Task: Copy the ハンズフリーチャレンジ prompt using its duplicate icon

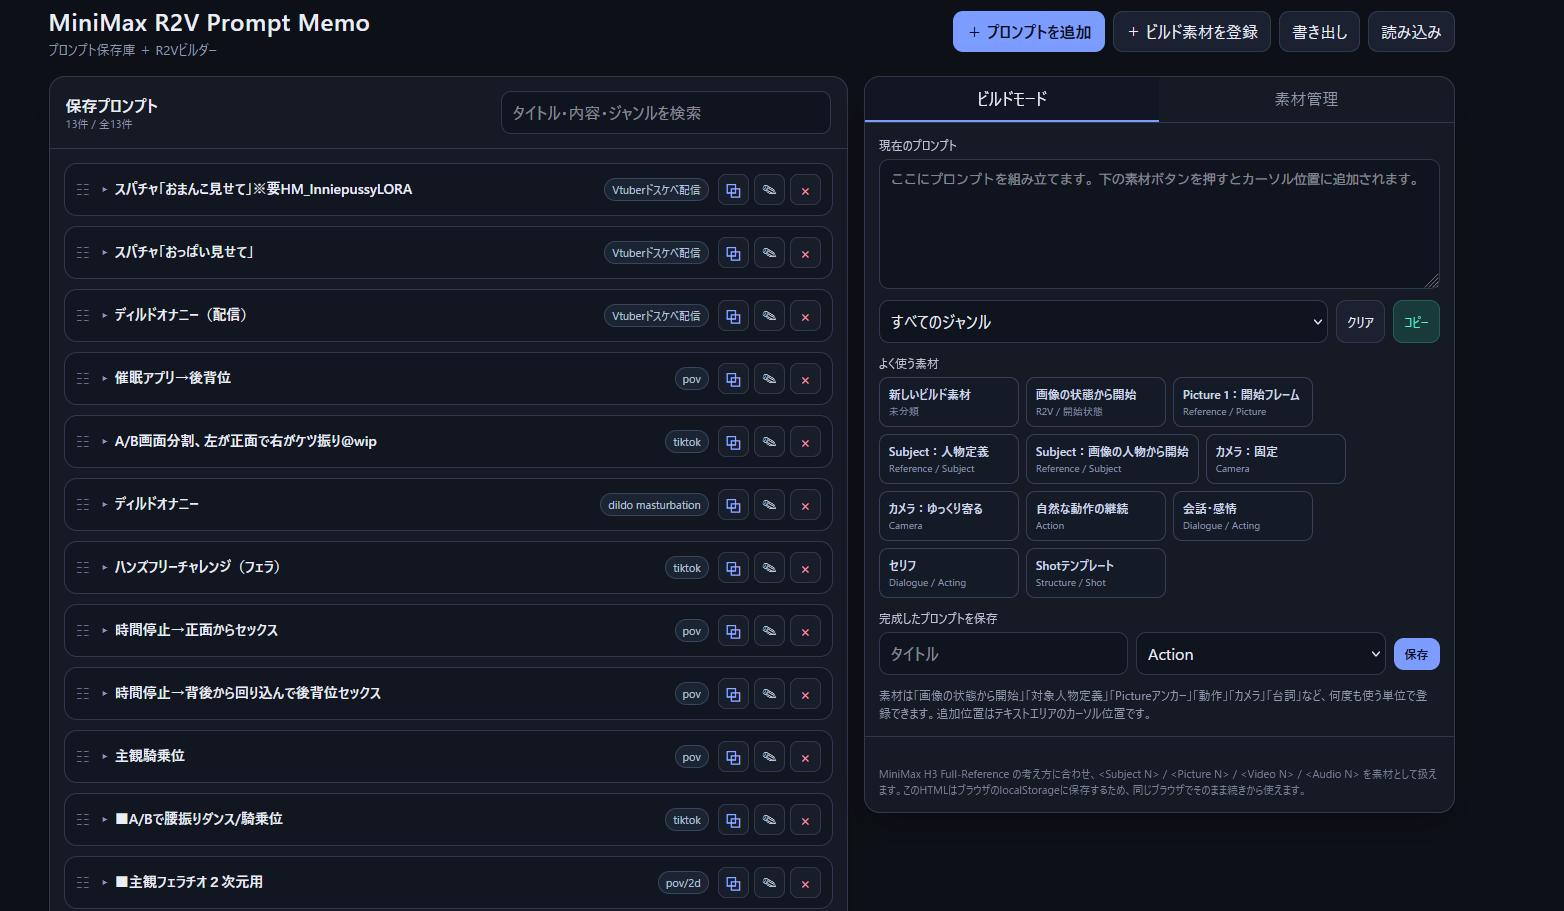Action: point(733,568)
